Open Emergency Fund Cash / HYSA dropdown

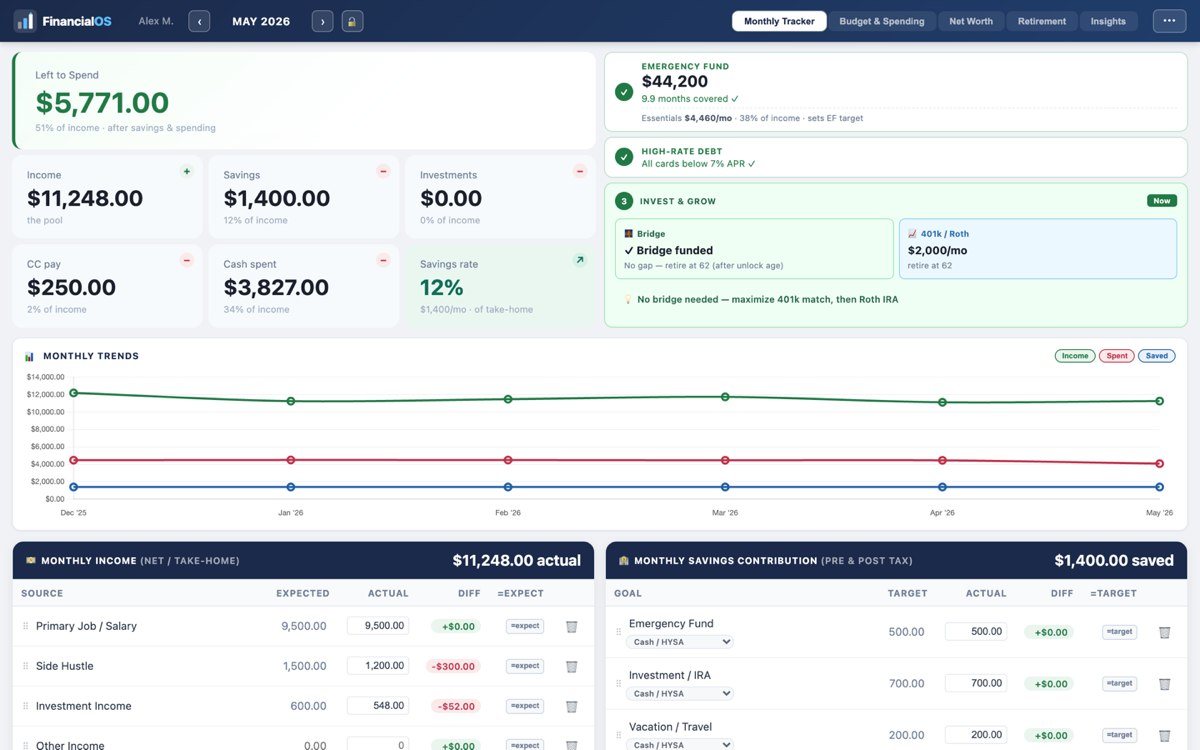[x=680, y=642]
